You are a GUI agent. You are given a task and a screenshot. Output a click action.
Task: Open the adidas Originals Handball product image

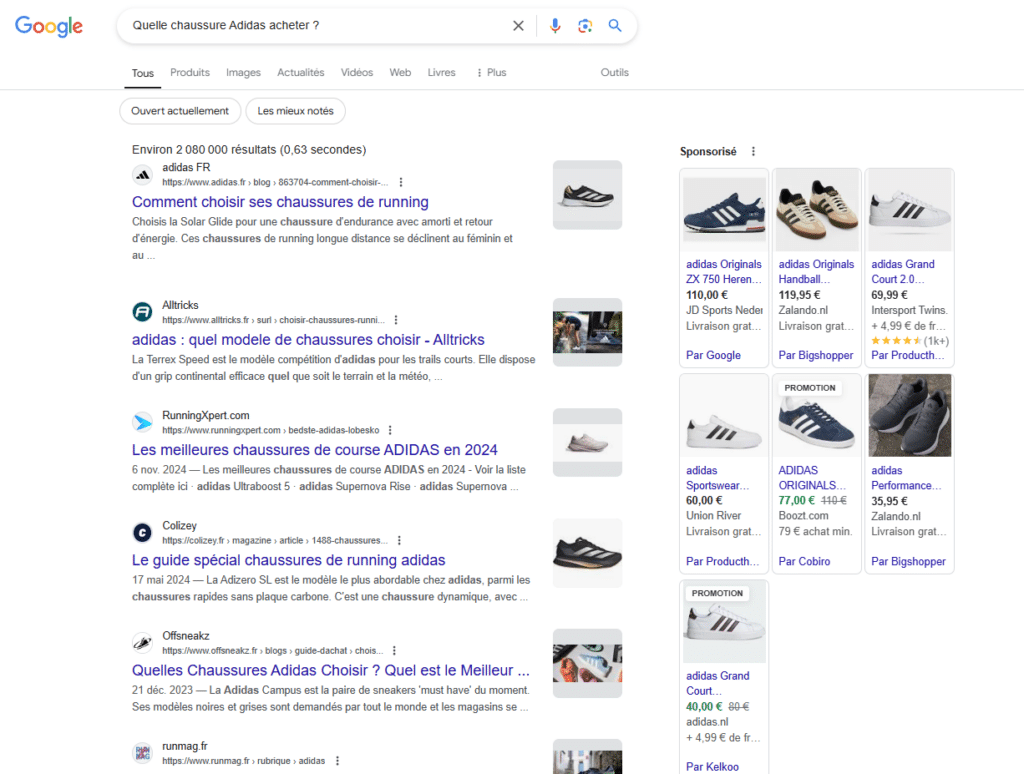(x=817, y=210)
